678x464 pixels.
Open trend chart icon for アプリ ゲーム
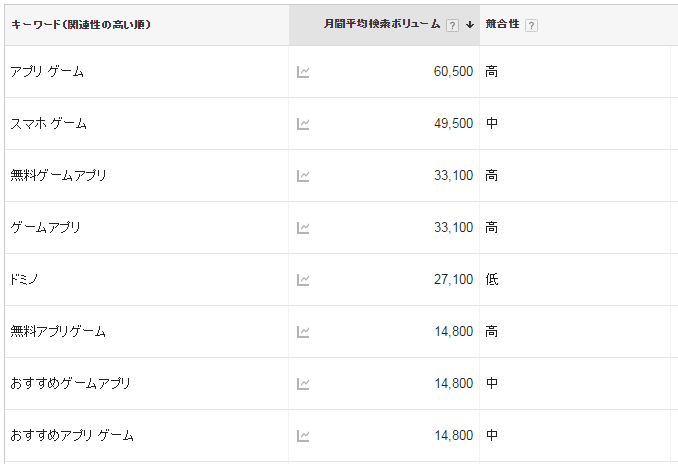[303, 72]
